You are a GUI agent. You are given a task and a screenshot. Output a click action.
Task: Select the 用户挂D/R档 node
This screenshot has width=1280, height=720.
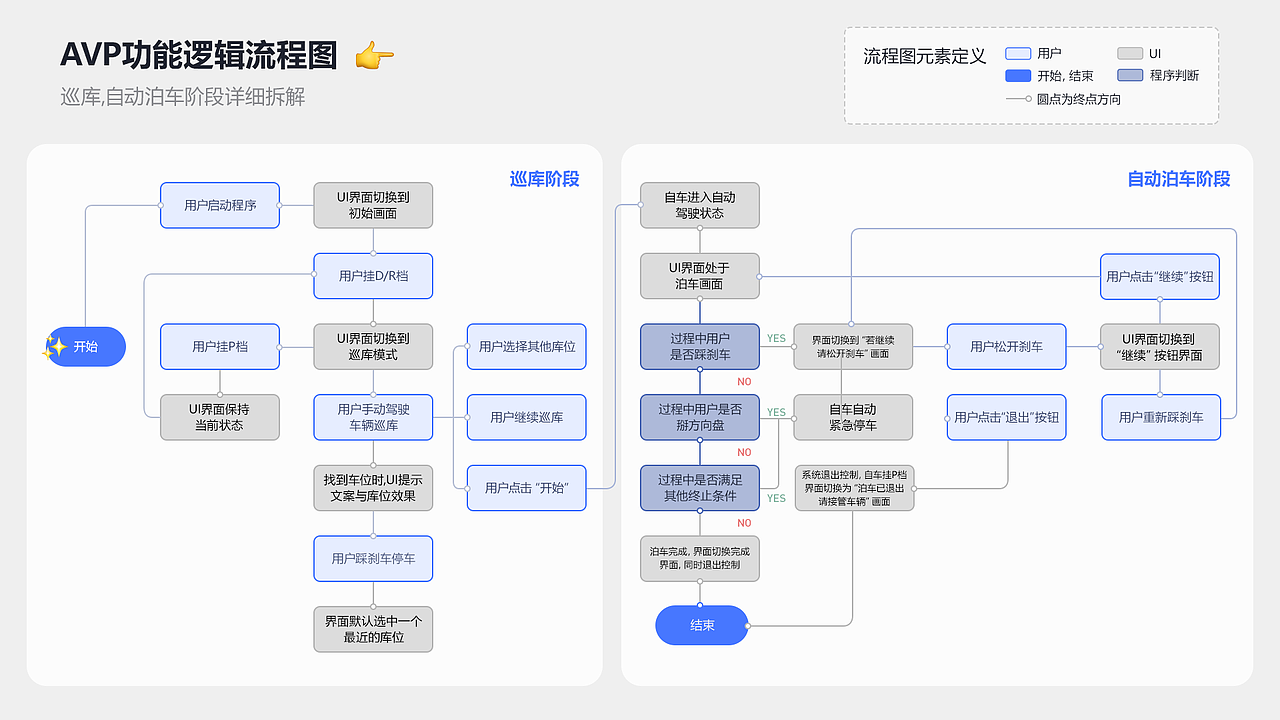tap(373, 276)
